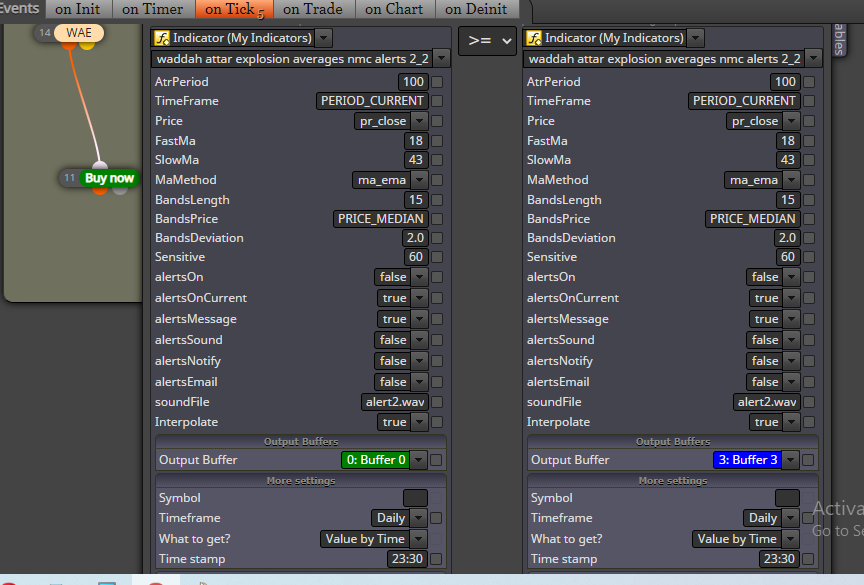Select the WAE block node
Viewport: 864px width, 585px height.
point(79,32)
